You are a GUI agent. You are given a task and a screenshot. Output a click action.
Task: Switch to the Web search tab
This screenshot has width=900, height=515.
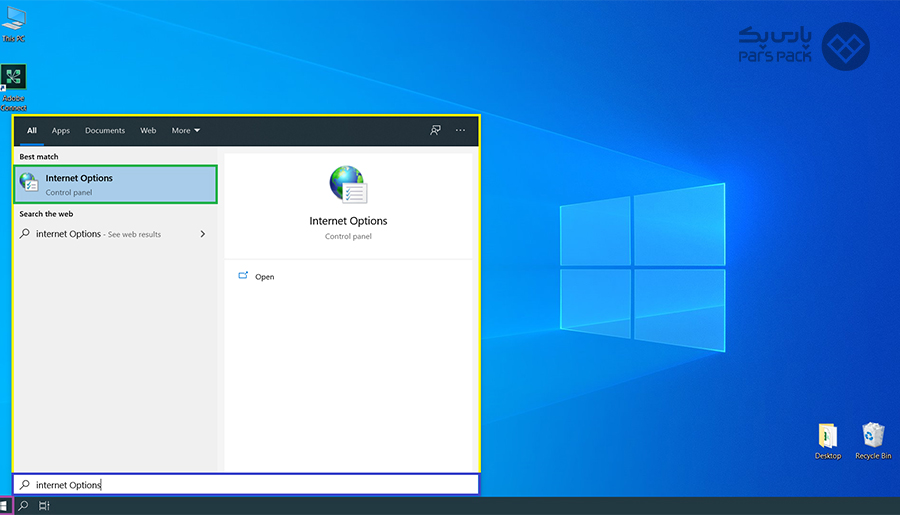click(148, 130)
